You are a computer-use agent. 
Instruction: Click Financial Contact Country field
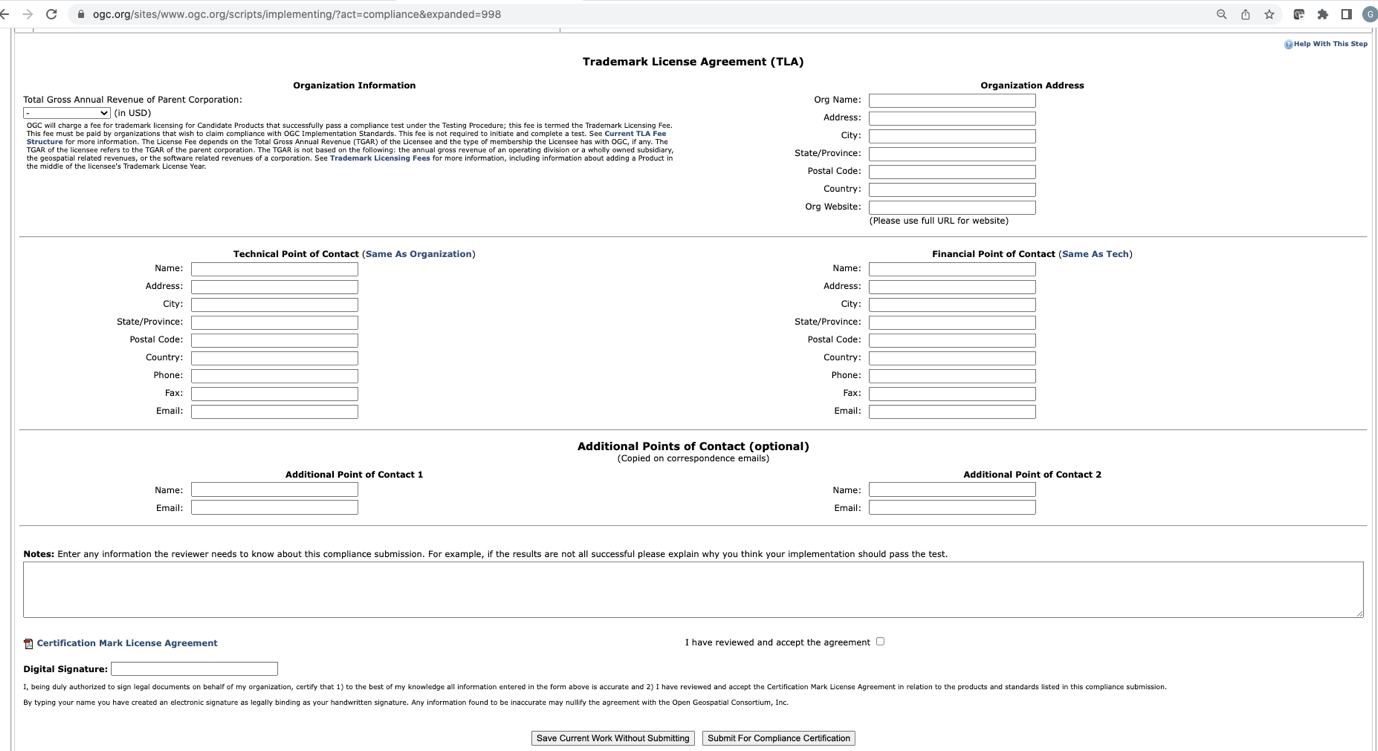952,358
